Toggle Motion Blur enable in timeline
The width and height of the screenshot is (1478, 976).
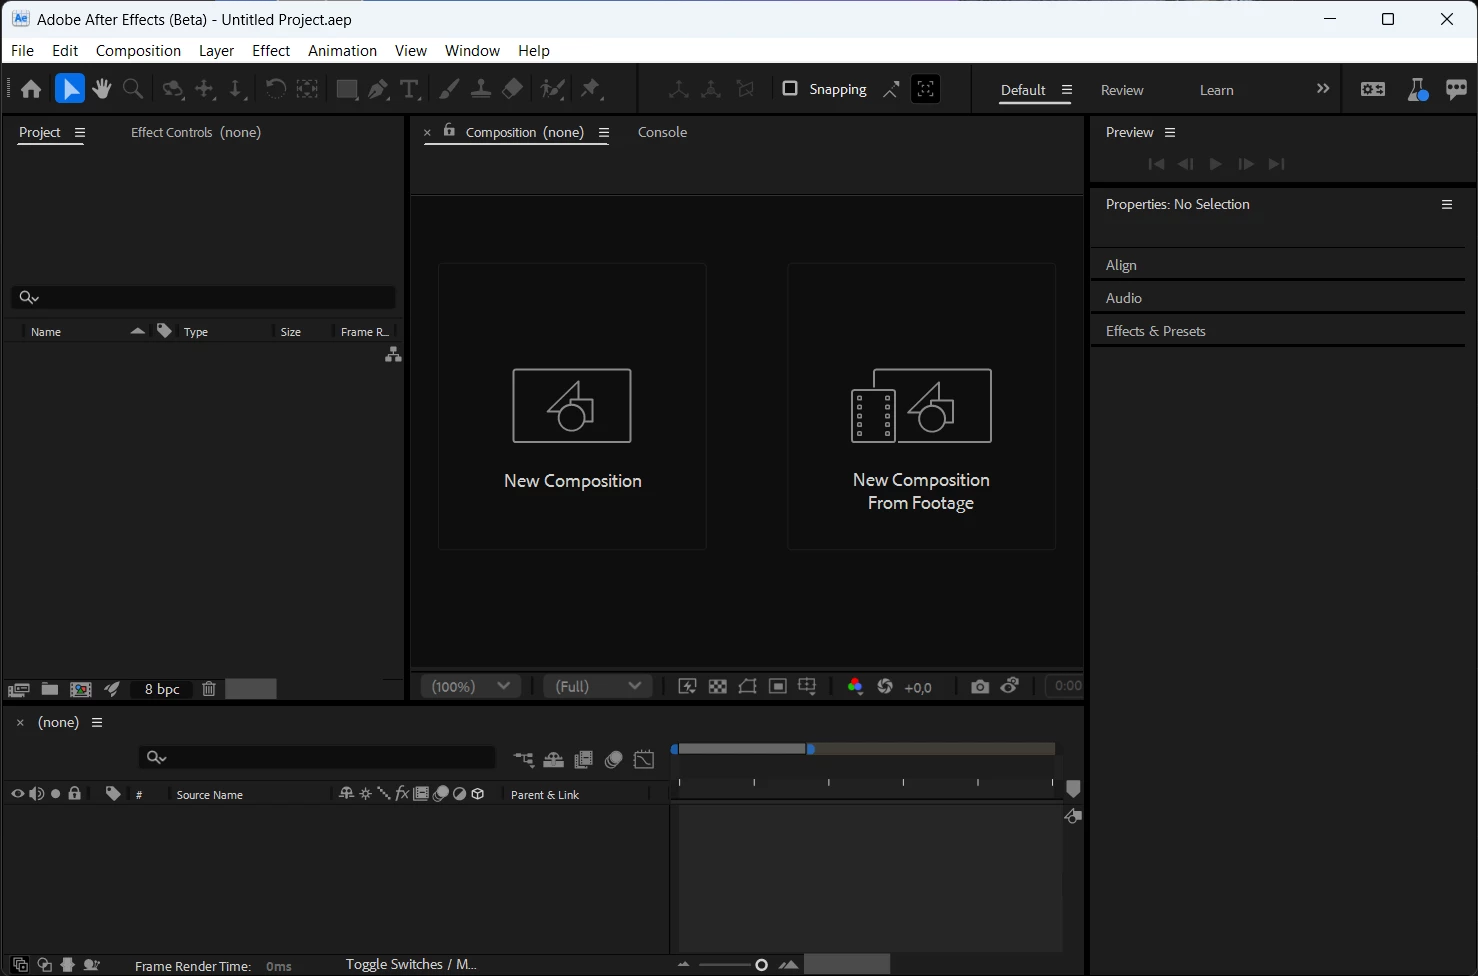tap(614, 760)
